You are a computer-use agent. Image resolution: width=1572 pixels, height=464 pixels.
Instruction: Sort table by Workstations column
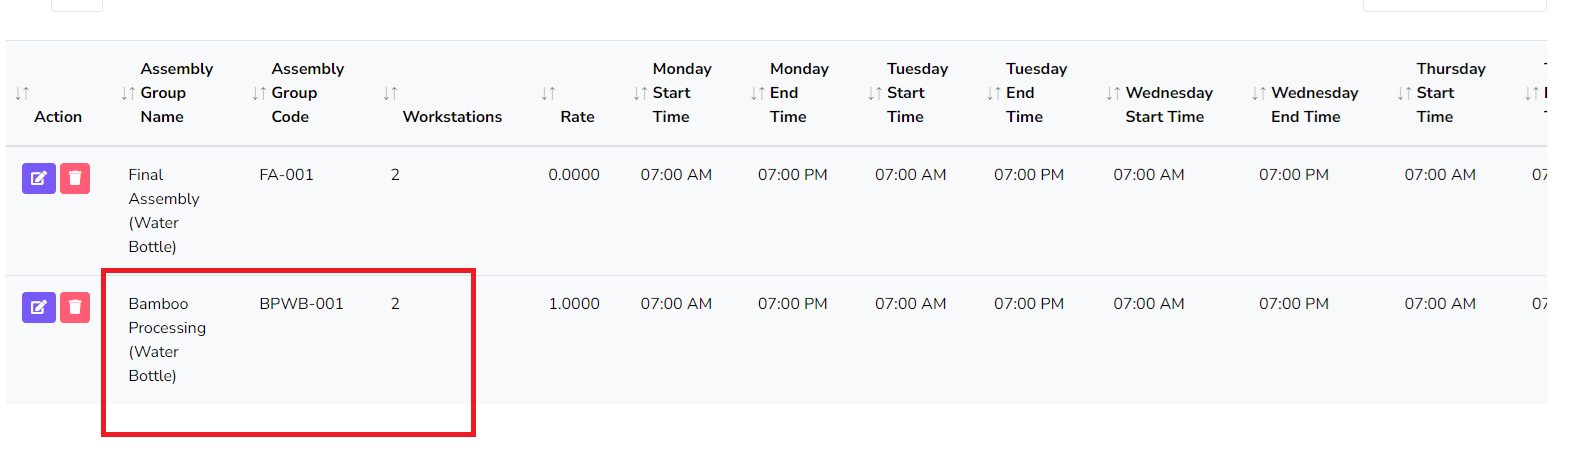click(x=390, y=93)
